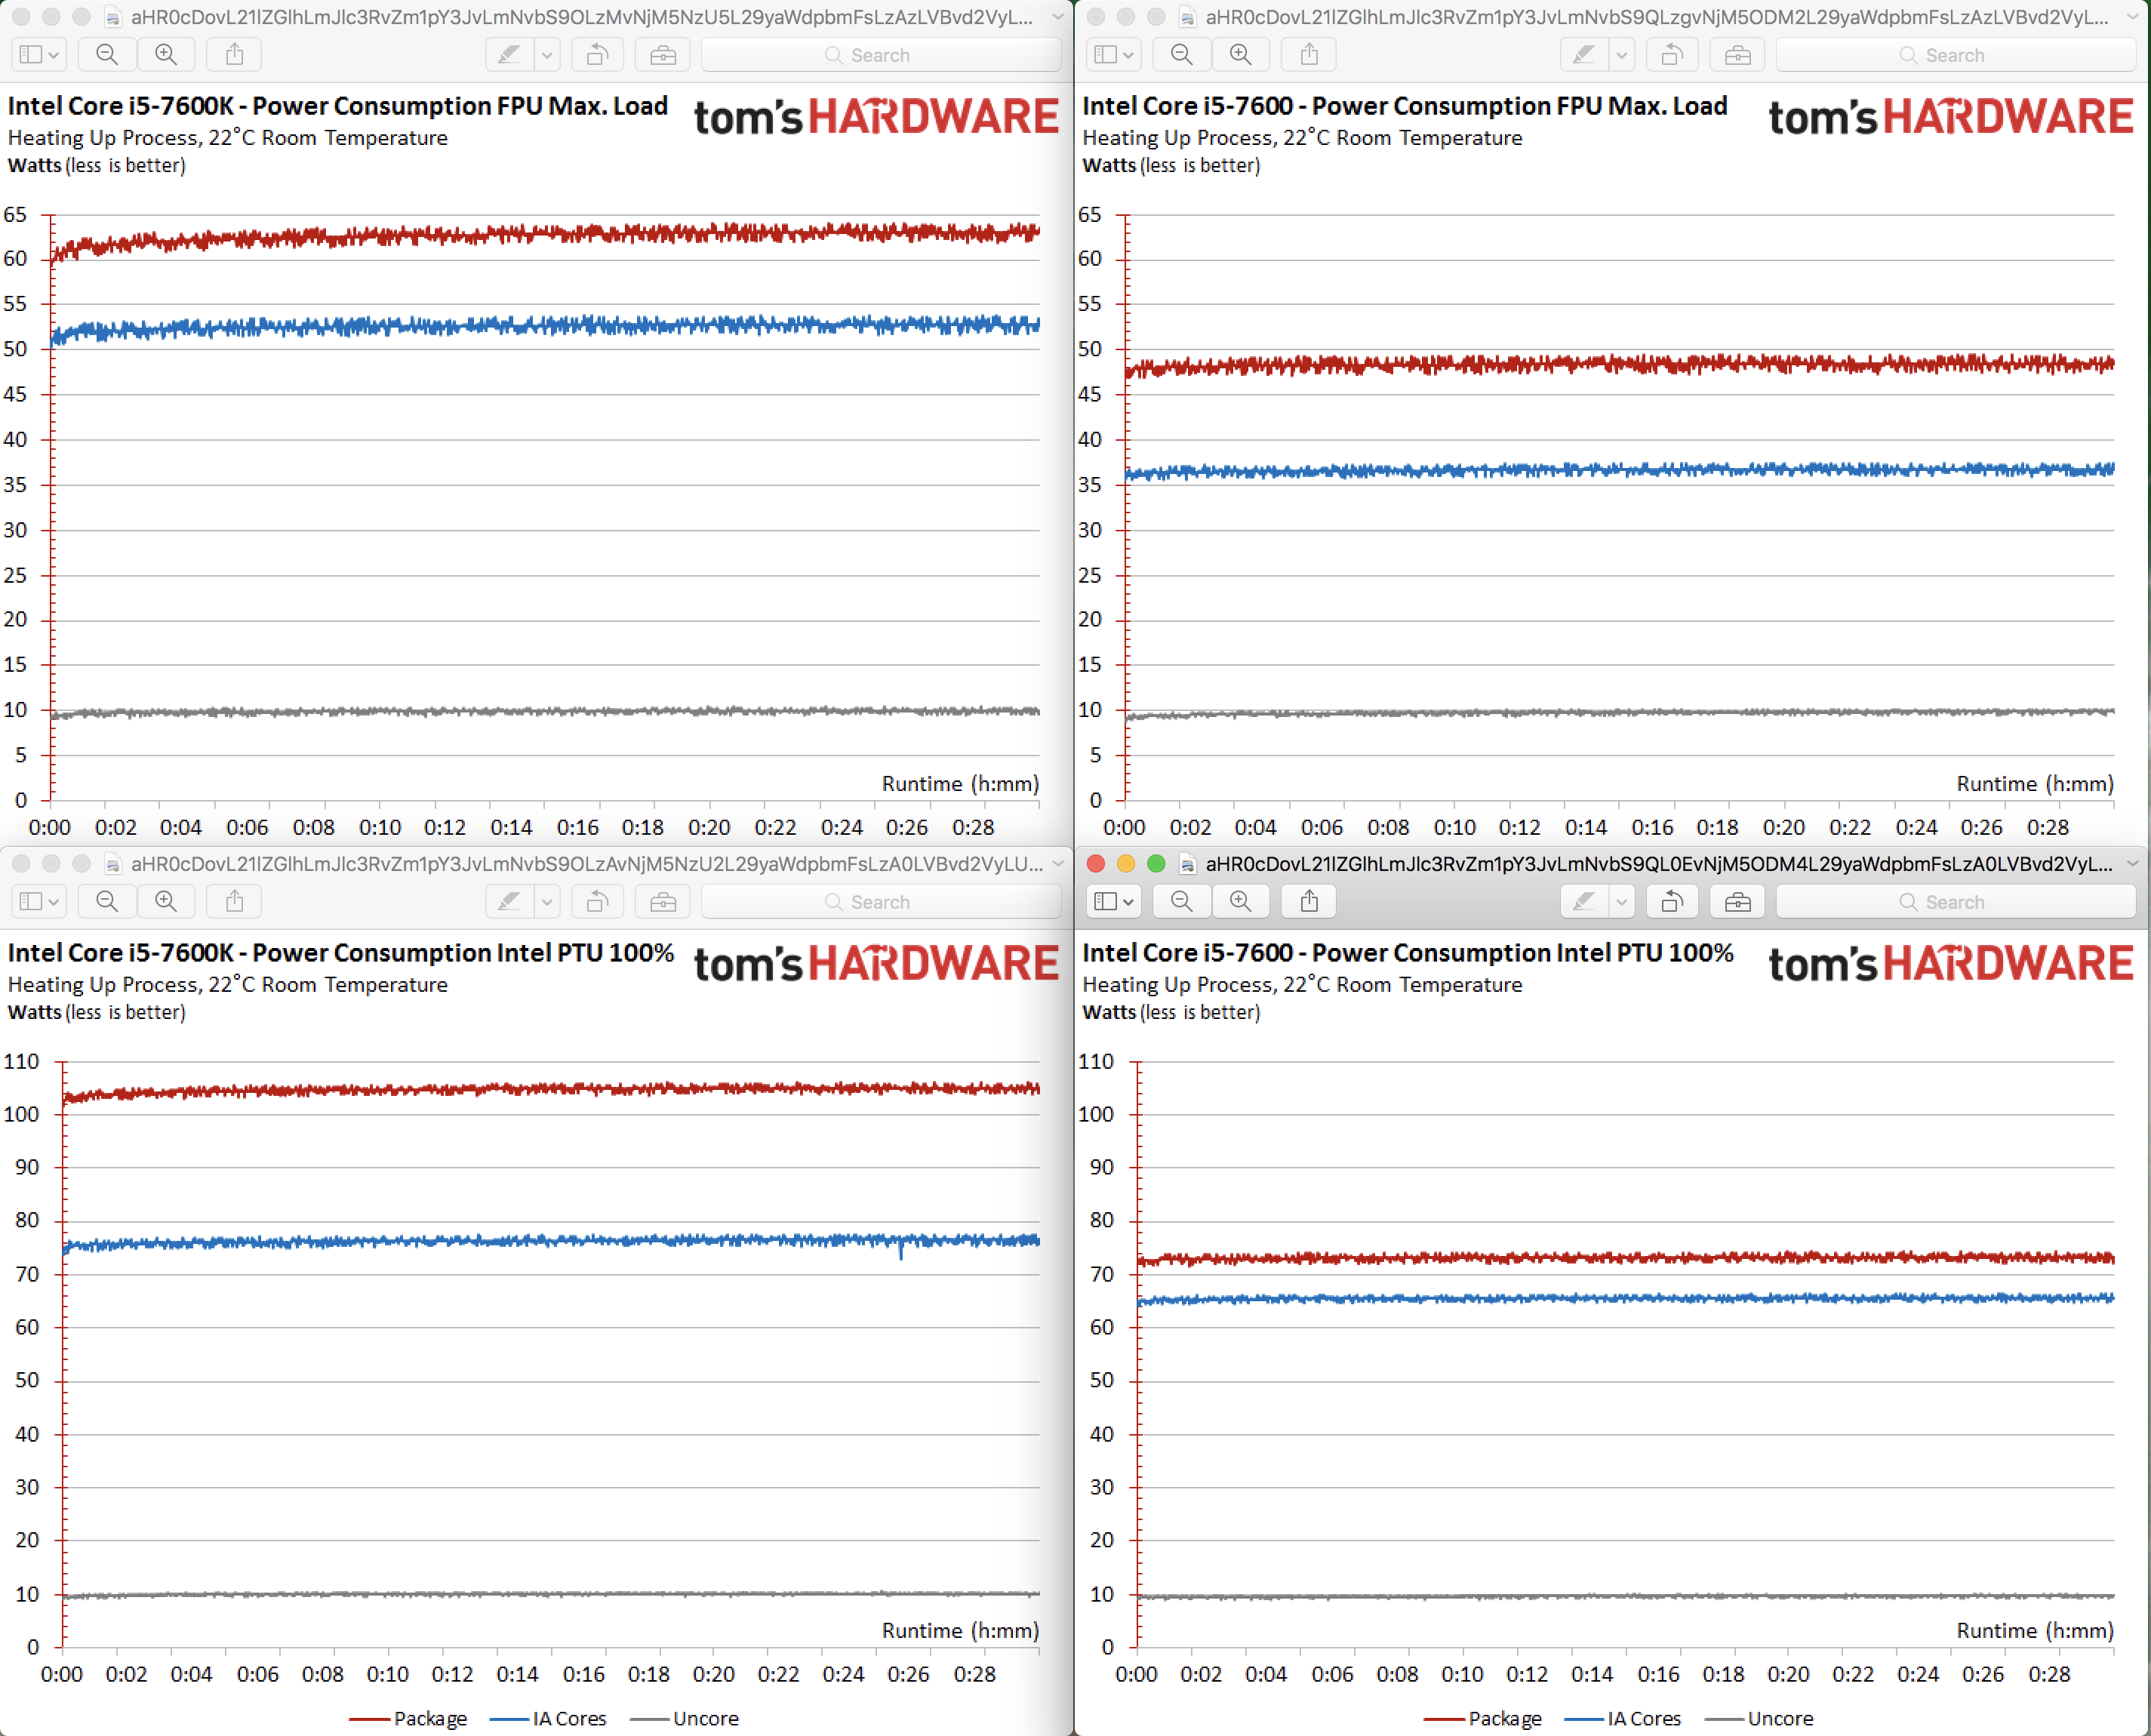Show Markup toolbar in bottom-right active window
This screenshot has width=2151, height=1736.
(x=1737, y=902)
